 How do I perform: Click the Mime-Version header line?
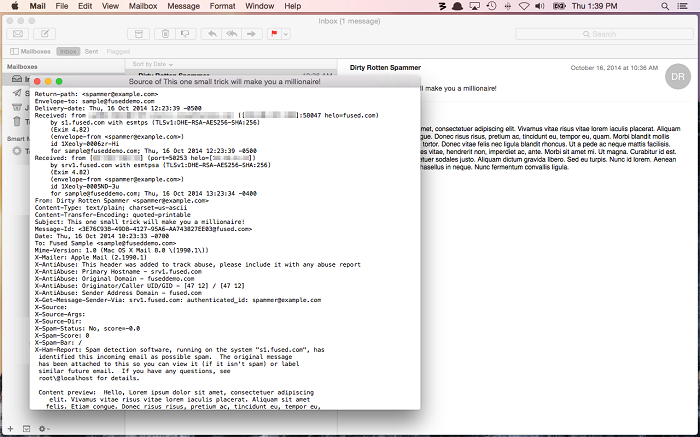click(121, 250)
